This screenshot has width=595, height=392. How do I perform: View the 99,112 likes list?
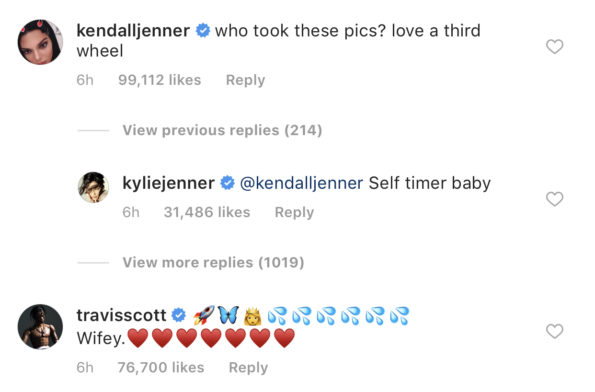pyautogui.click(x=159, y=80)
